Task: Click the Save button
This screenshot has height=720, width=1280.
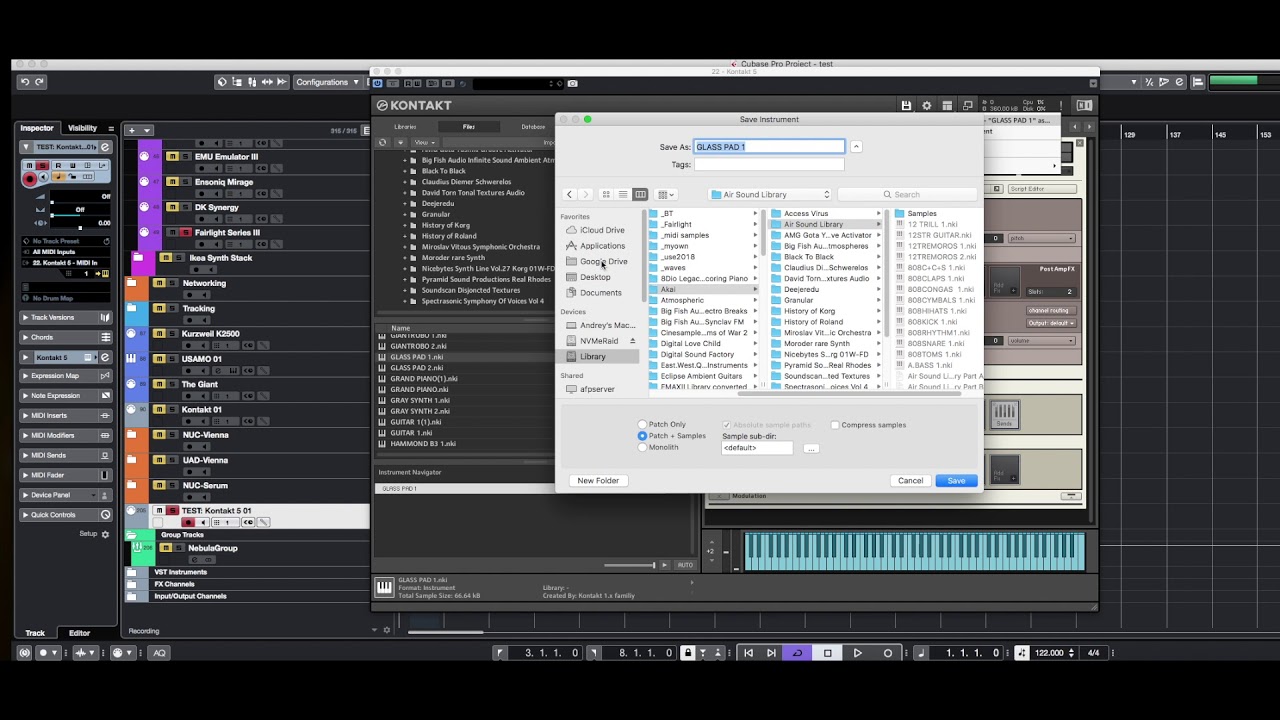Action: [x=956, y=481]
